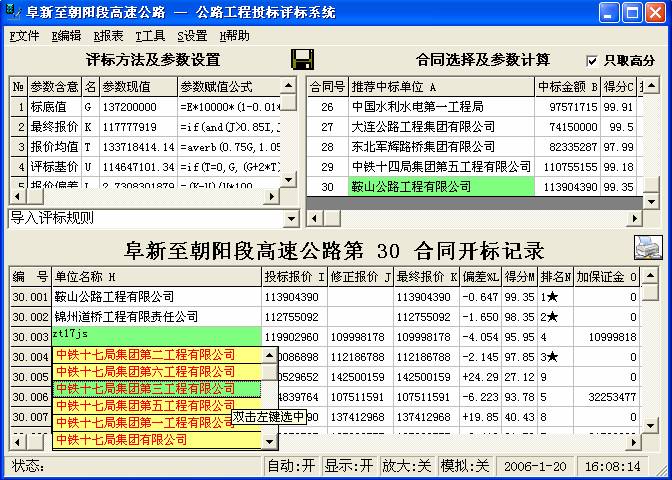Click the right arrow of the bid record horizontal scrollbar
The image size is (672, 480).
tap(633, 442)
